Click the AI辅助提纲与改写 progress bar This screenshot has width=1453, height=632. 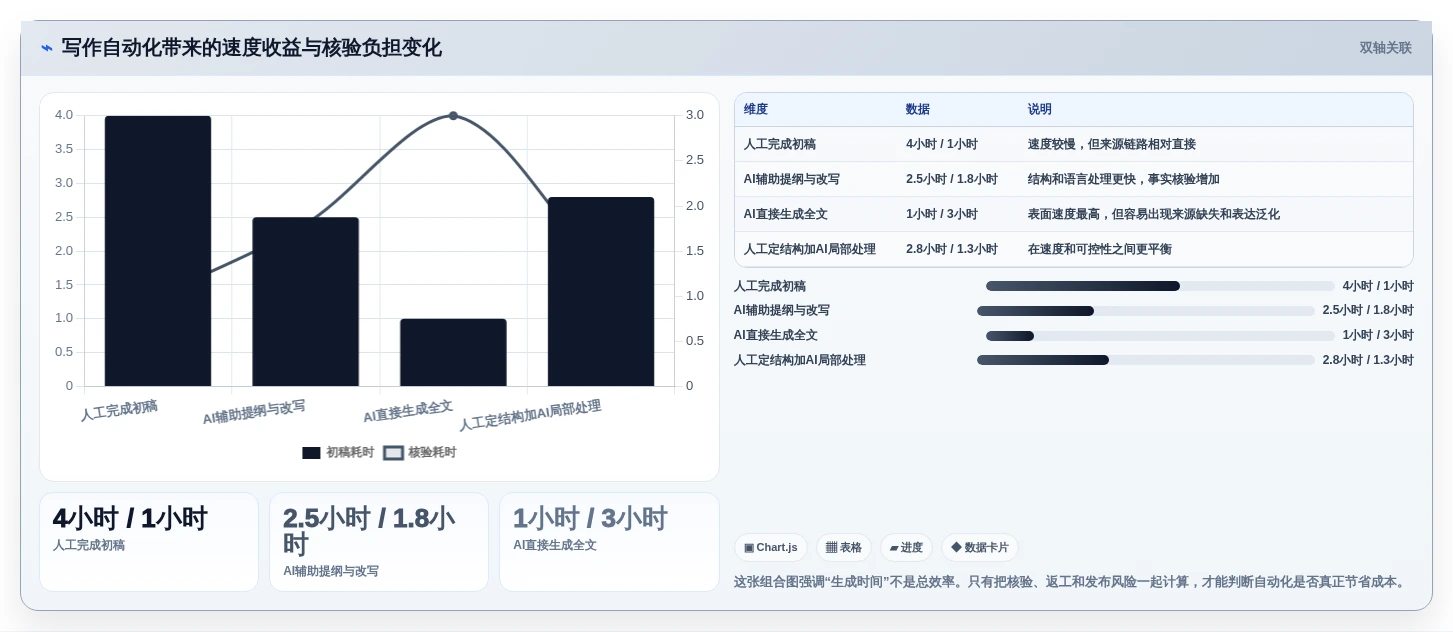(x=1146, y=311)
